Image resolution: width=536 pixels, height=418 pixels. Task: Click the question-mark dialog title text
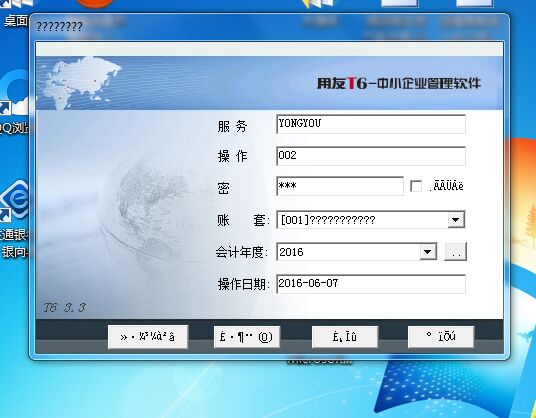click(x=59, y=27)
